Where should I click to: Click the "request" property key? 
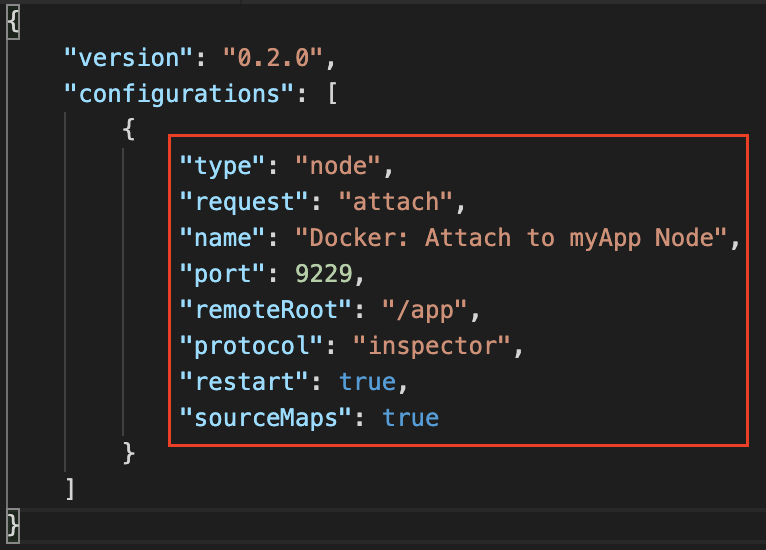(244, 202)
